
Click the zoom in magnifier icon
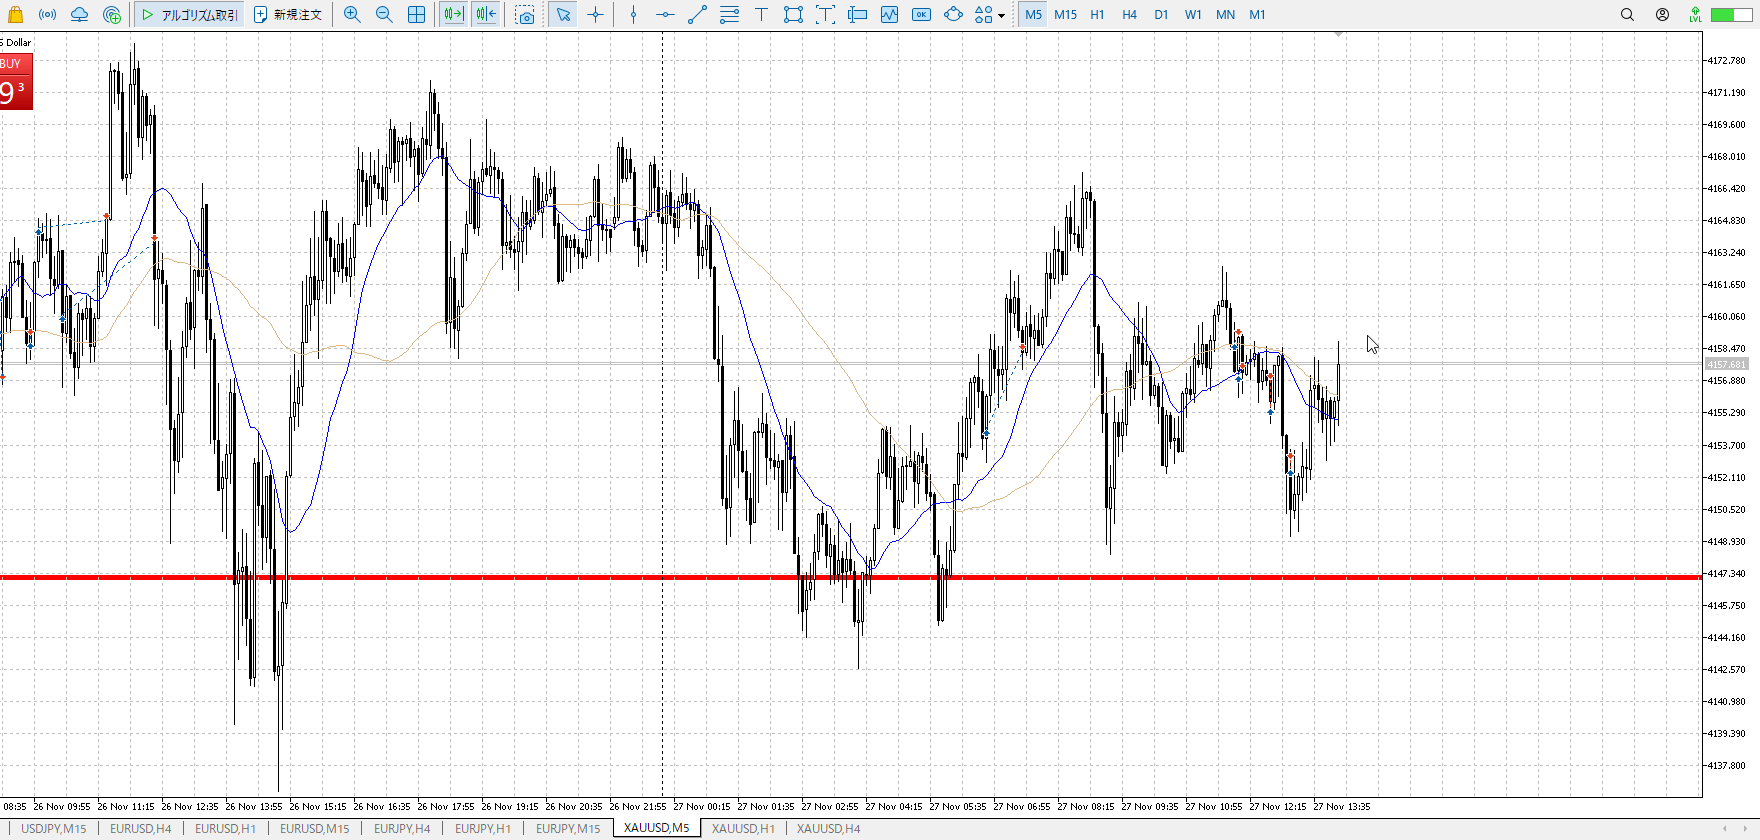pos(352,15)
